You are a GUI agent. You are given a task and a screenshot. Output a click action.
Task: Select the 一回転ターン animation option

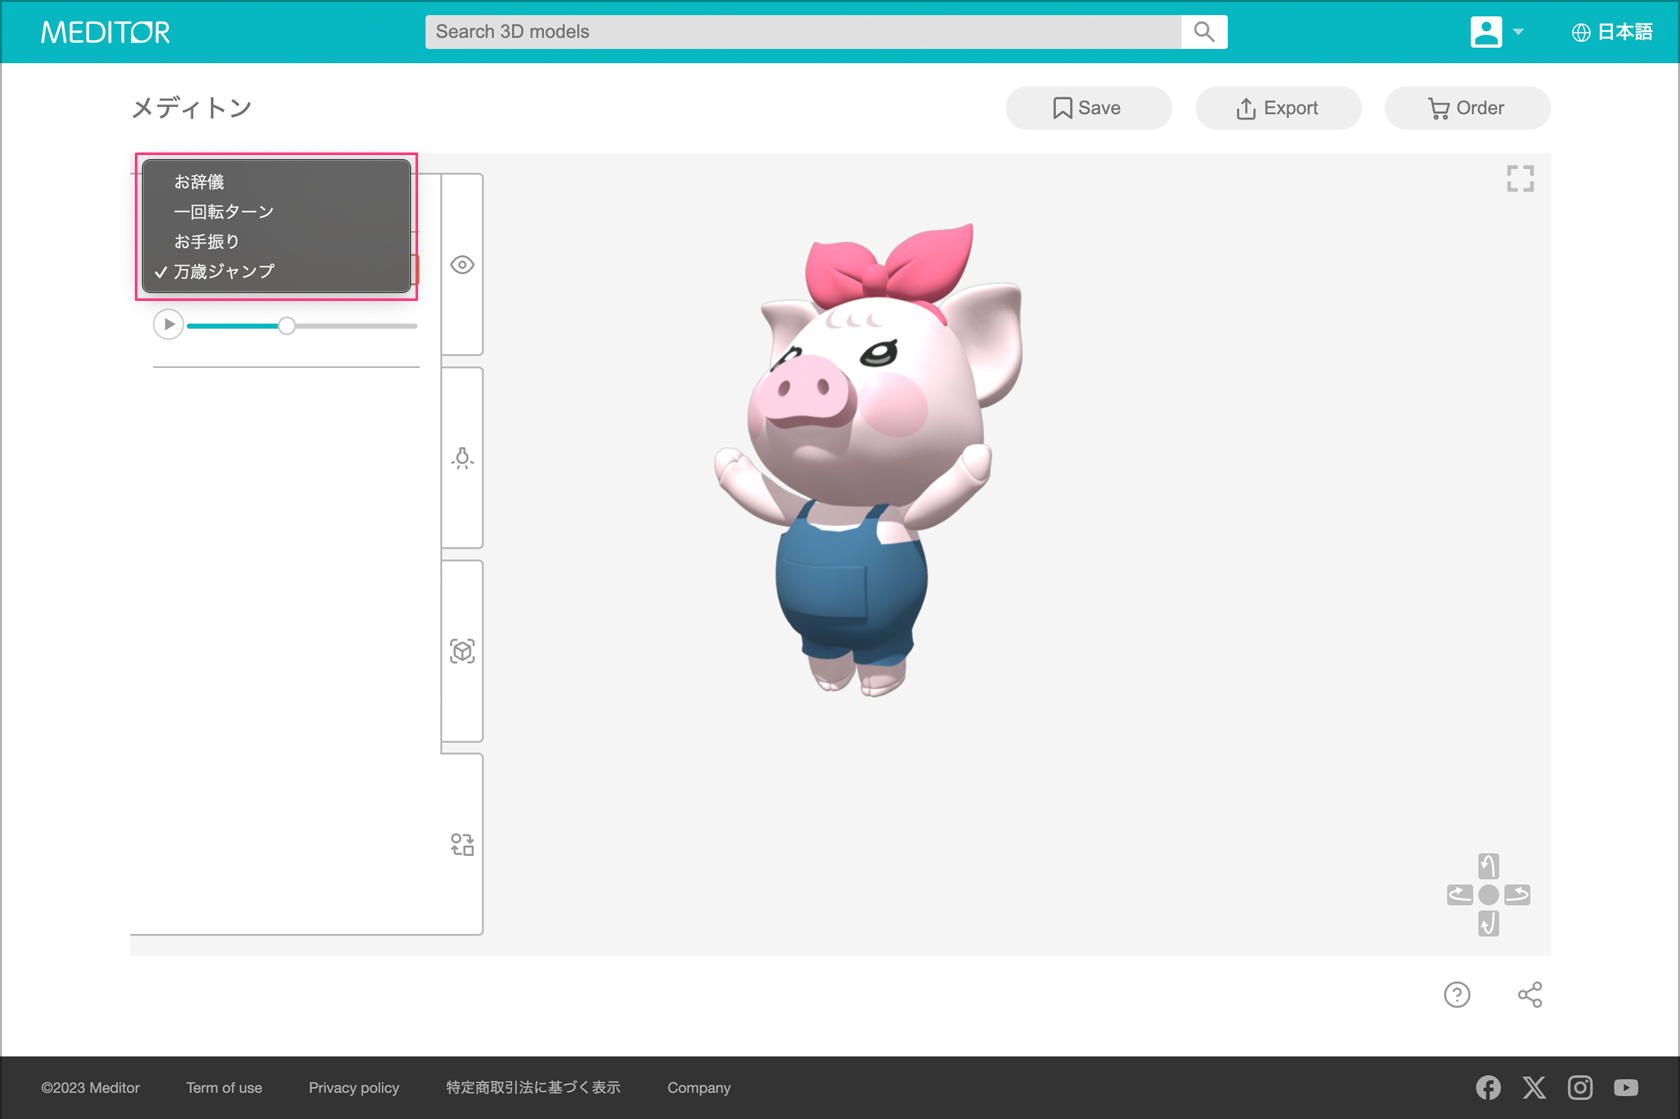click(223, 212)
